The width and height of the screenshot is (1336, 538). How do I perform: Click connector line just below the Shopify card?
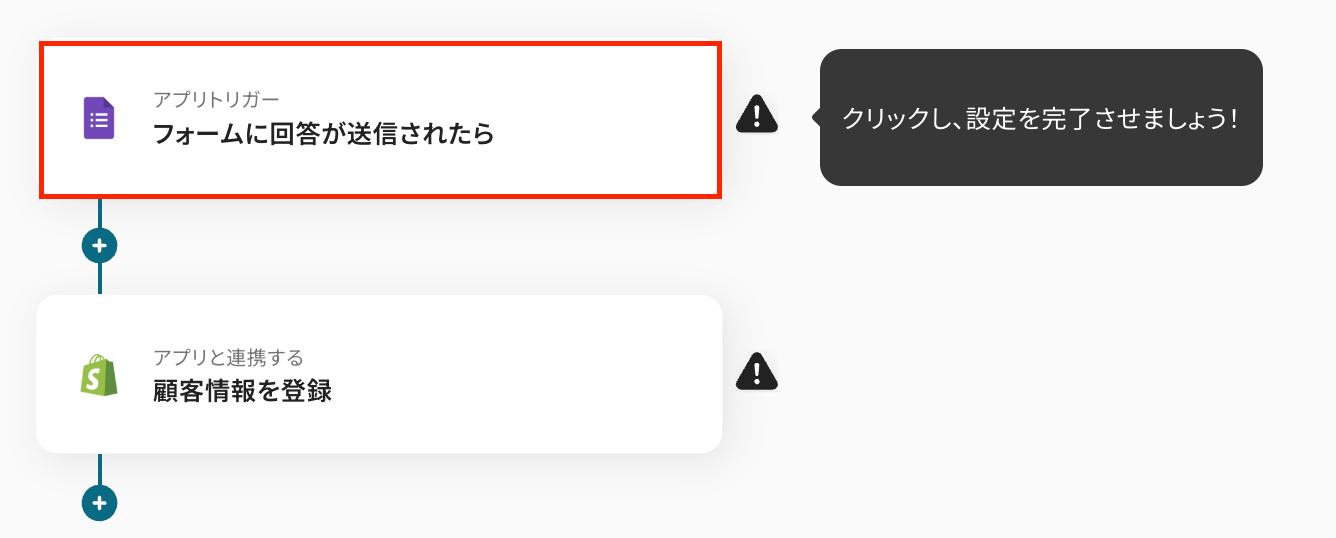coord(99,469)
